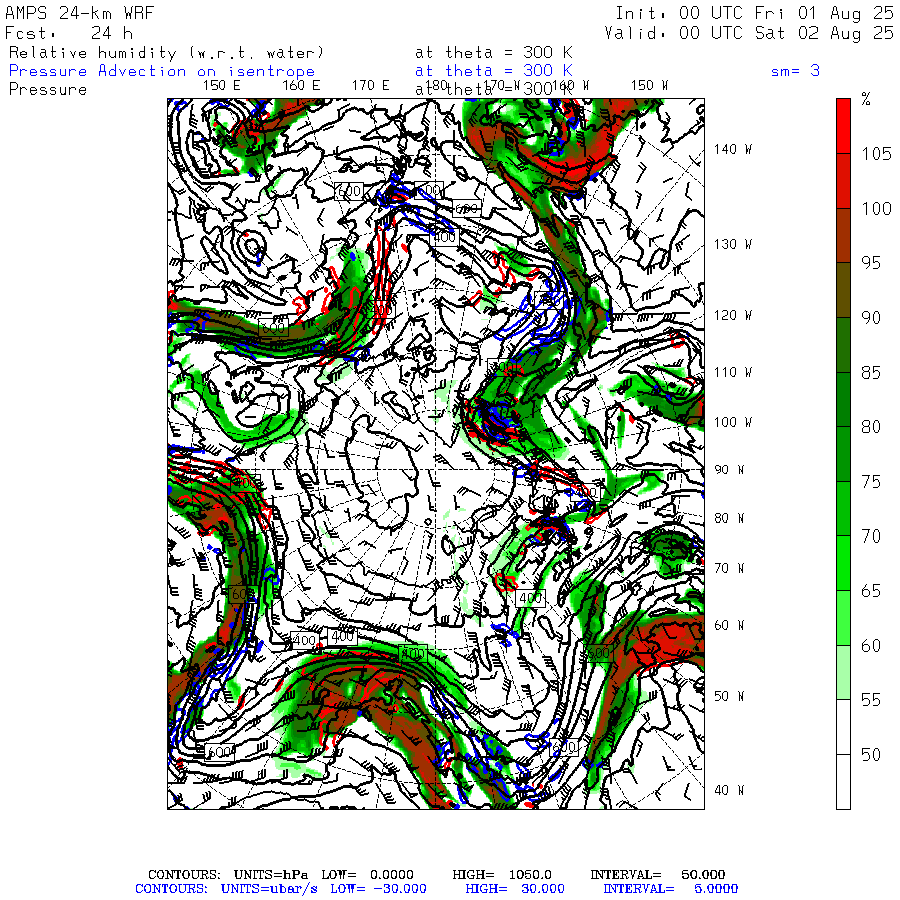The width and height of the screenshot is (900, 900).
Task: Pick the palest green swatch between 55 and 60
Action: [843, 672]
